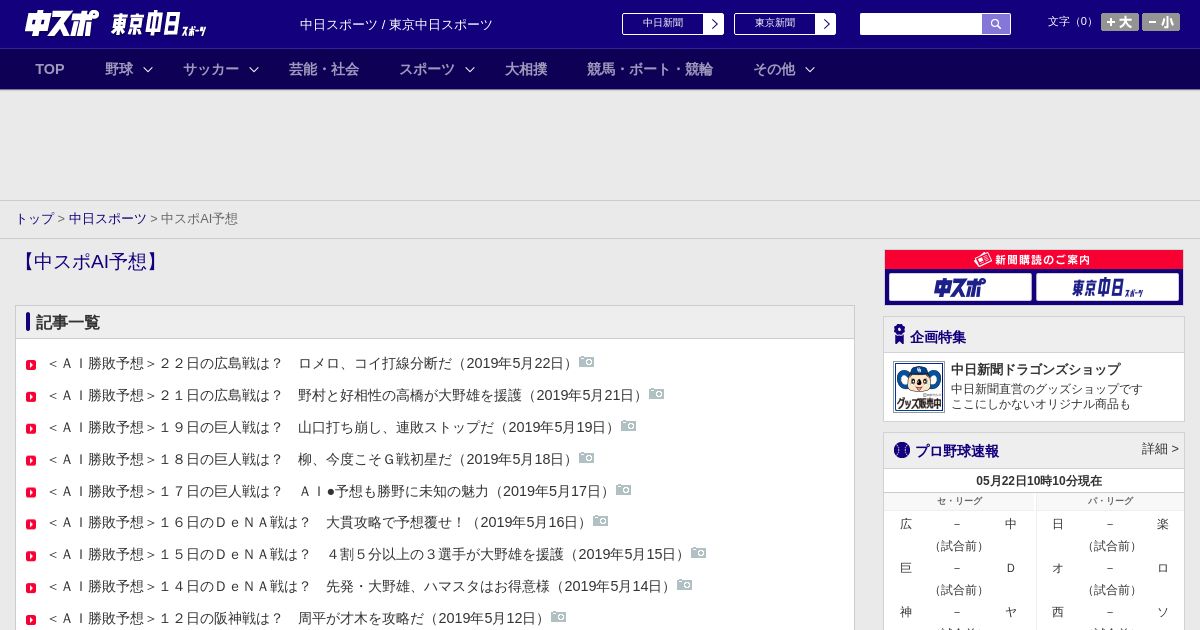This screenshot has width=1200, height=630.
Task: Click the 新聞購読のご案内 red banner
Action: click(1034, 260)
